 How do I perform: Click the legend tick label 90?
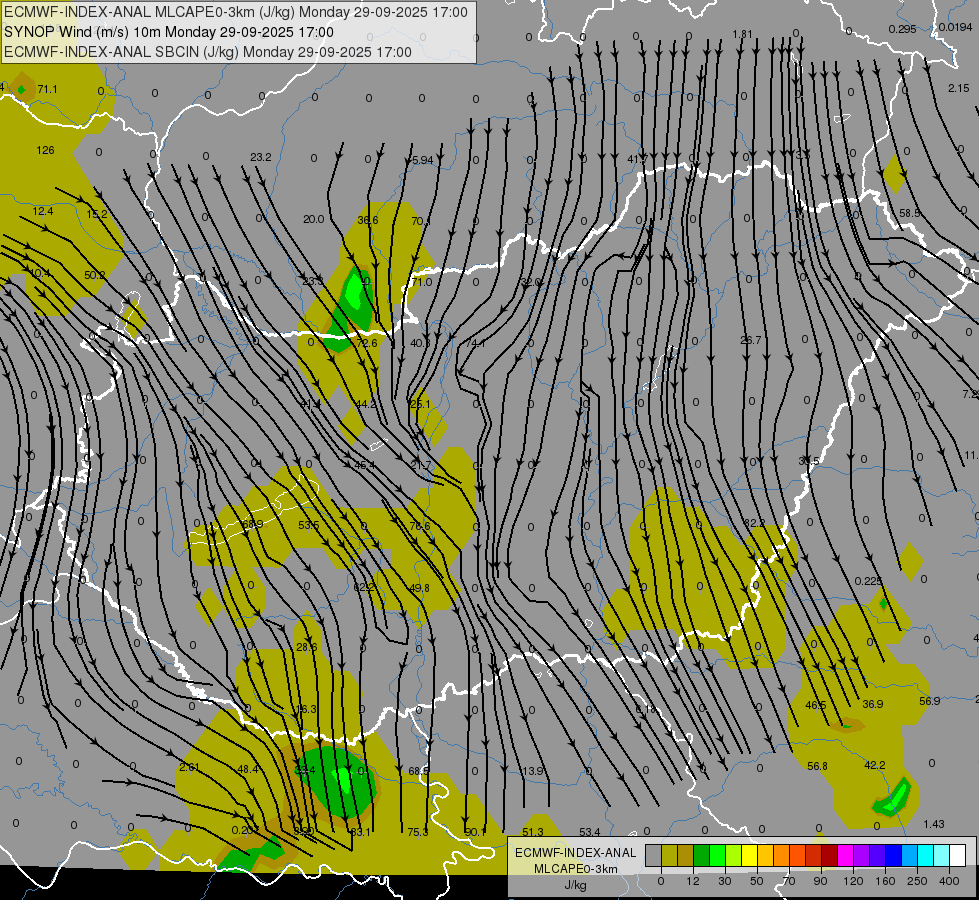pyautogui.click(x=821, y=881)
